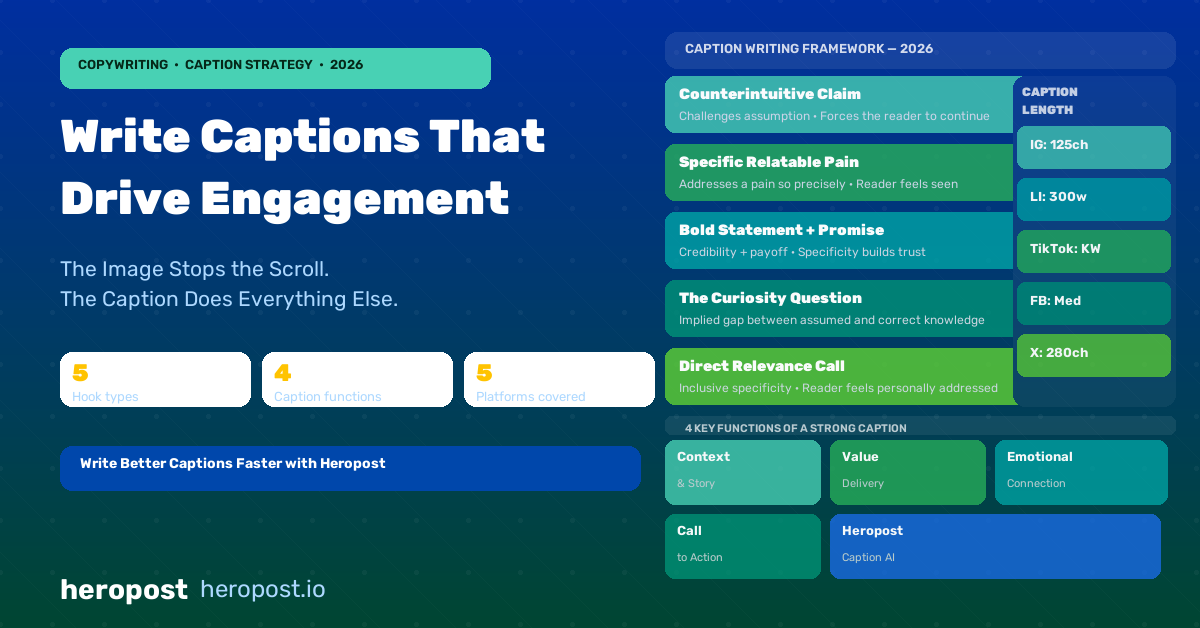Choose the Bold Statement + Promise card
The height and width of the screenshot is (628, 1200).
point(838,241)
